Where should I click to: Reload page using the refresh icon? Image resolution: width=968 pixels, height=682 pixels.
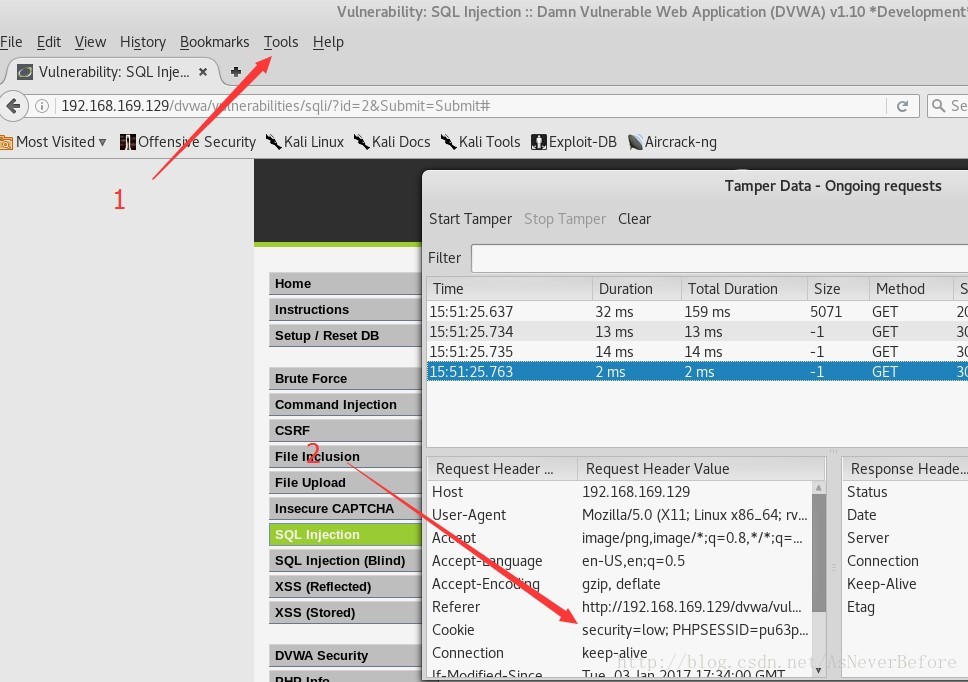click(902, 106)
